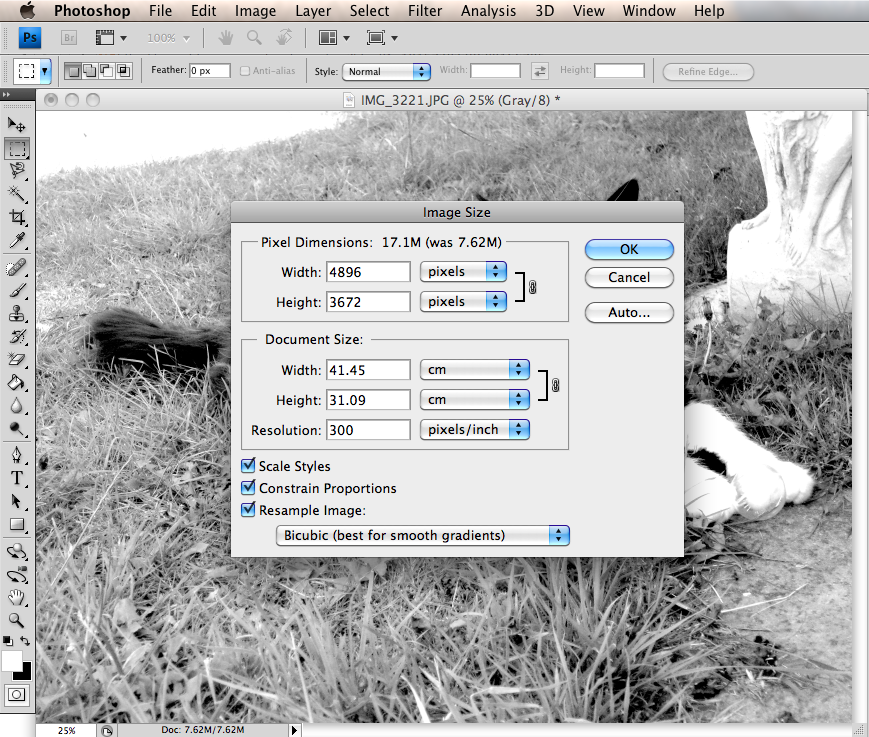Select the Hand tool in toolbox
869x737 pixels.
coord(17,597)
